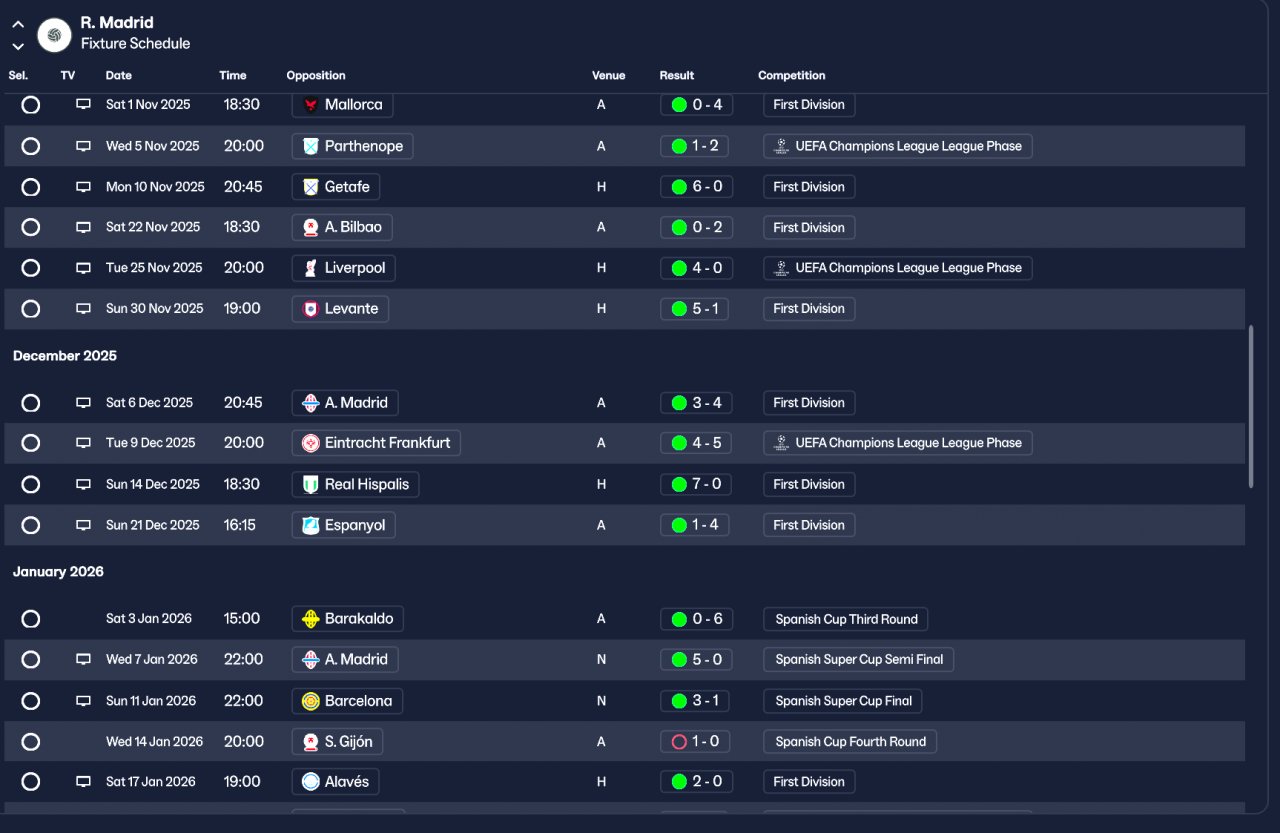Select the Barakaldo fixture radio button
Viewport: 1280px width, 833px height.
(x=31, y=619)
